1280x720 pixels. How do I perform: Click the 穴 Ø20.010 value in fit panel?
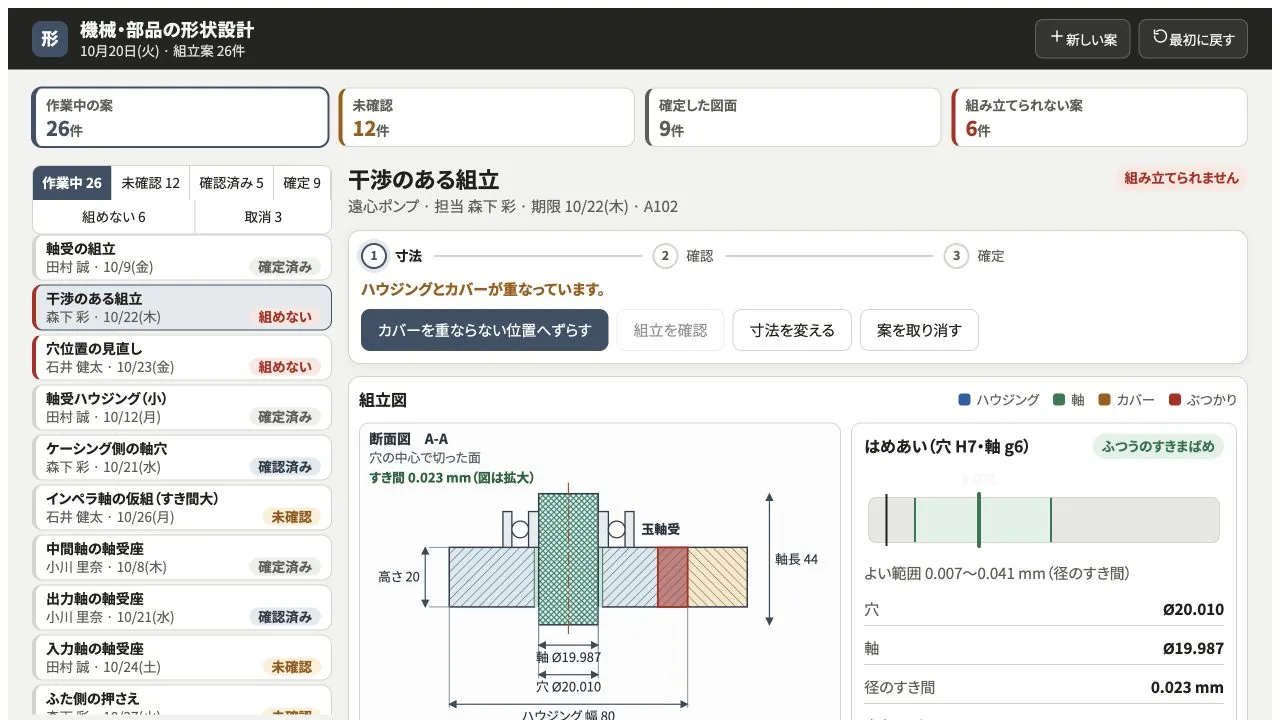coord(1193,609)
